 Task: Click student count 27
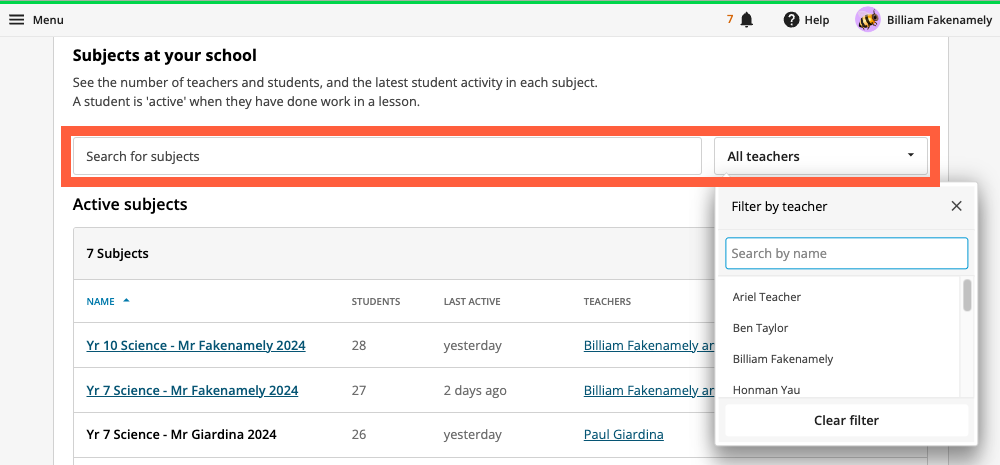358,390
